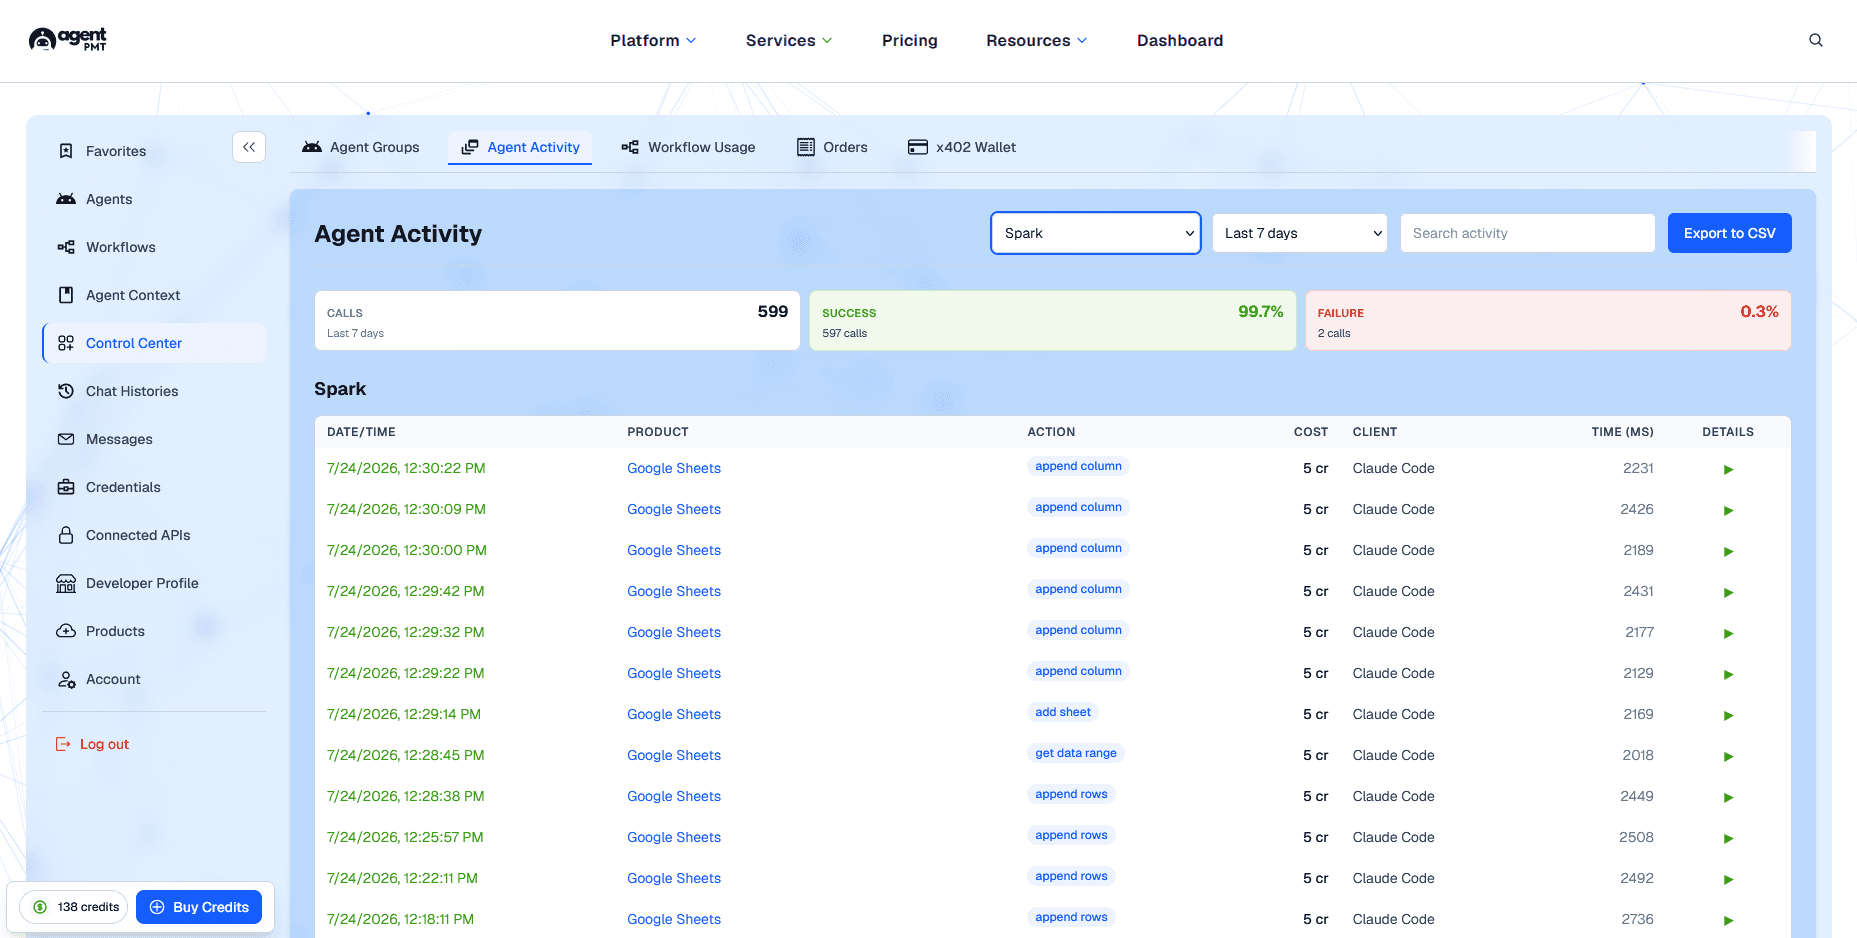Expand the Resources menu
Viewport: 1857px width, 938px height.
tap(1036, 40)
